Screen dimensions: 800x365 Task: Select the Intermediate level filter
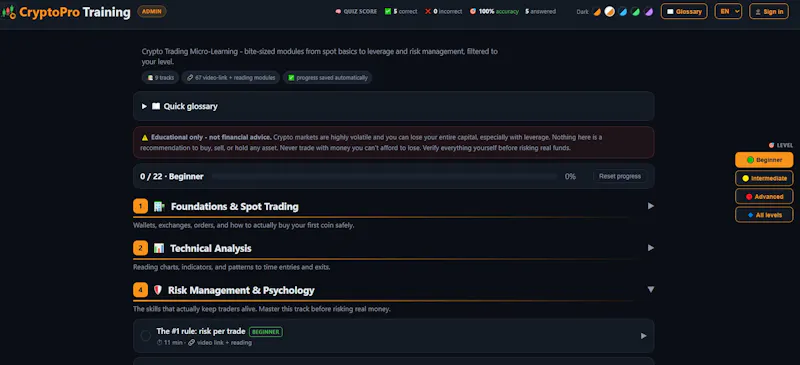pos(764,178)
